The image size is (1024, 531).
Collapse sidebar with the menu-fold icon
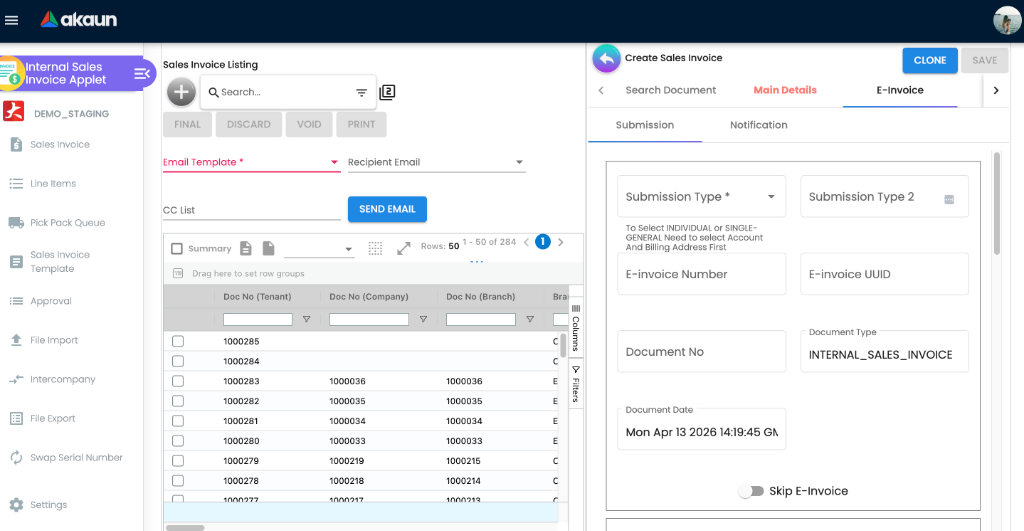pyautogui.click(x=142, y=74)
